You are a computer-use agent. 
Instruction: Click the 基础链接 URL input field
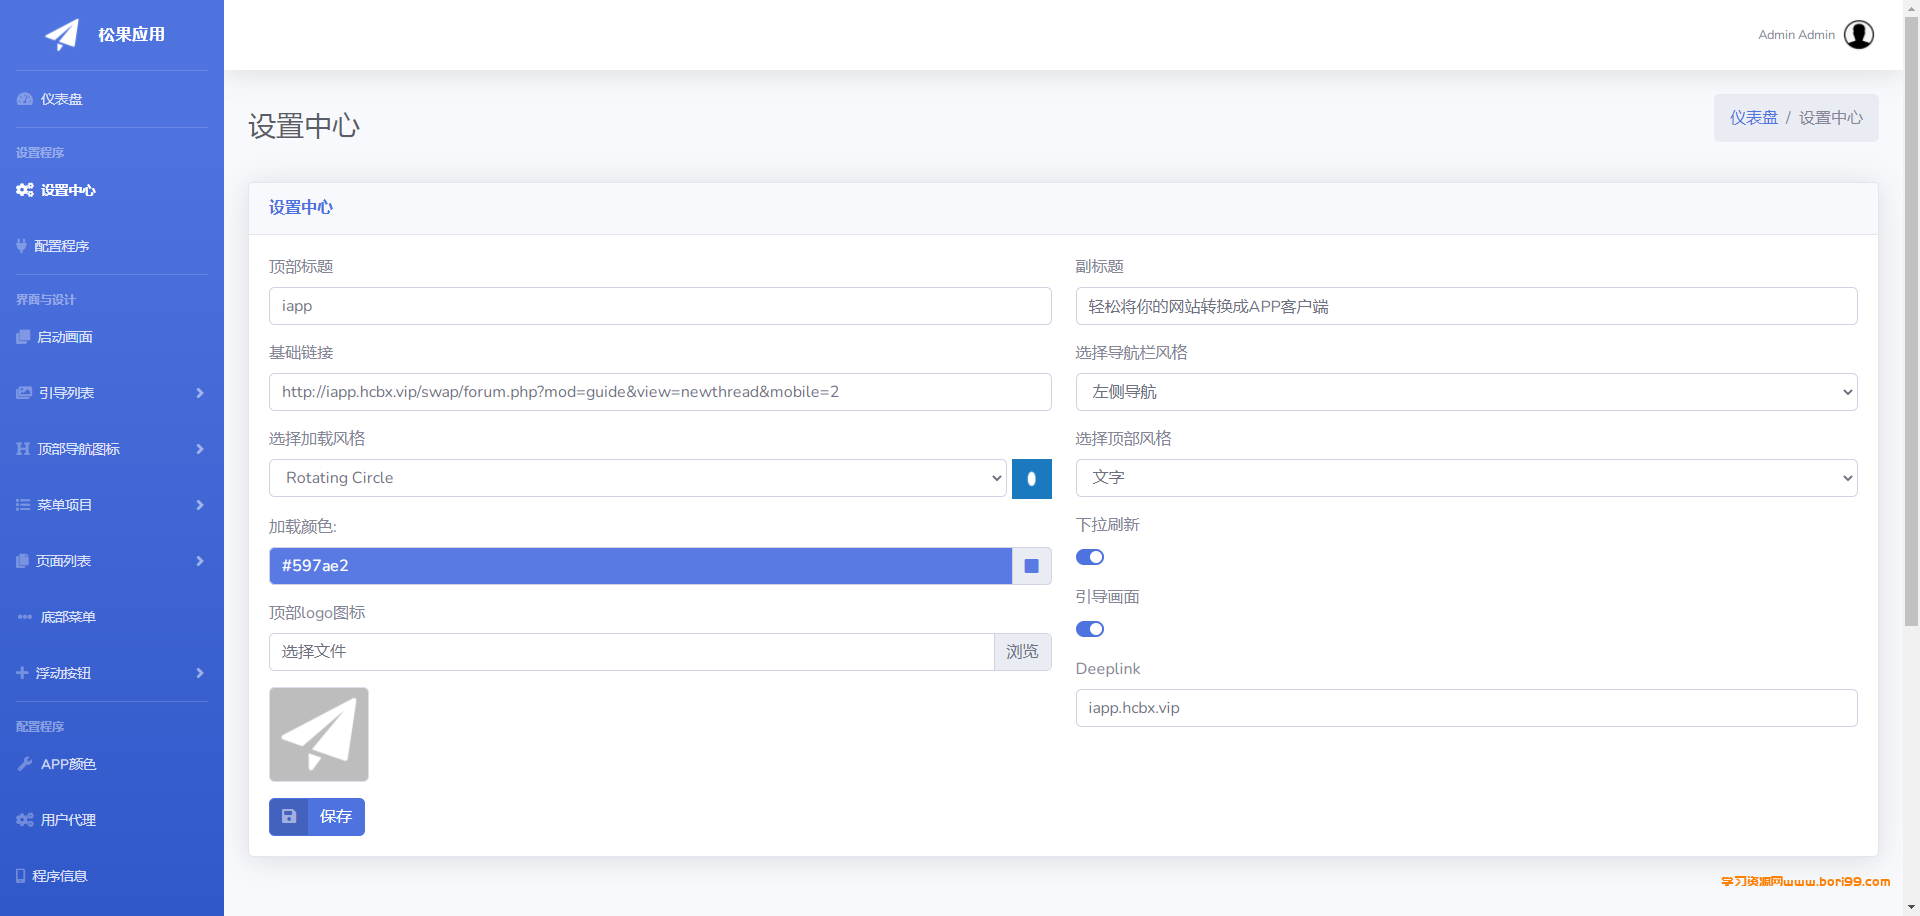click(x=660, y=392)
